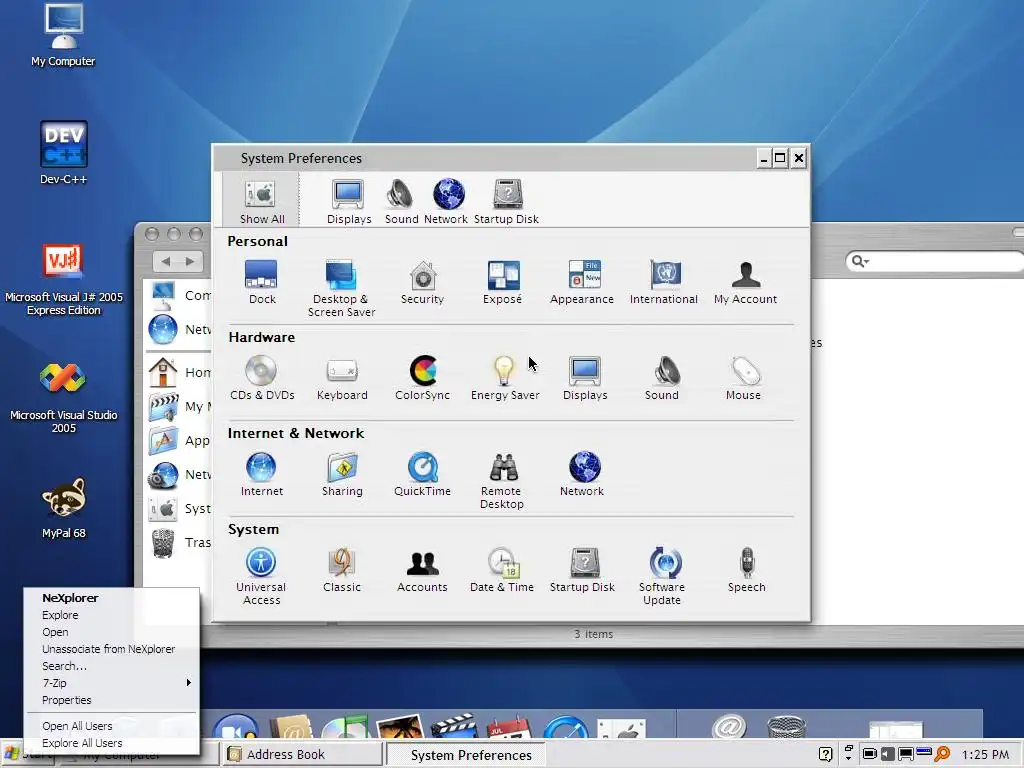Screen dimensions: 1024x768
Task: Open Displays in the Hardware section
Action: click(585, 377)
